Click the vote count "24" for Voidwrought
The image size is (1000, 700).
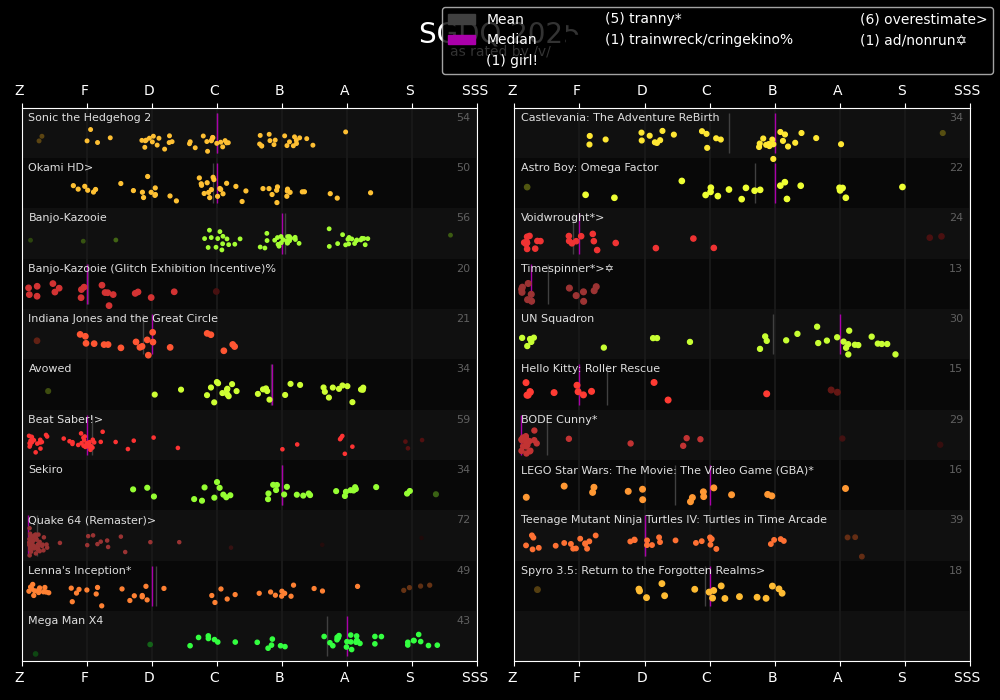[956, 217]
